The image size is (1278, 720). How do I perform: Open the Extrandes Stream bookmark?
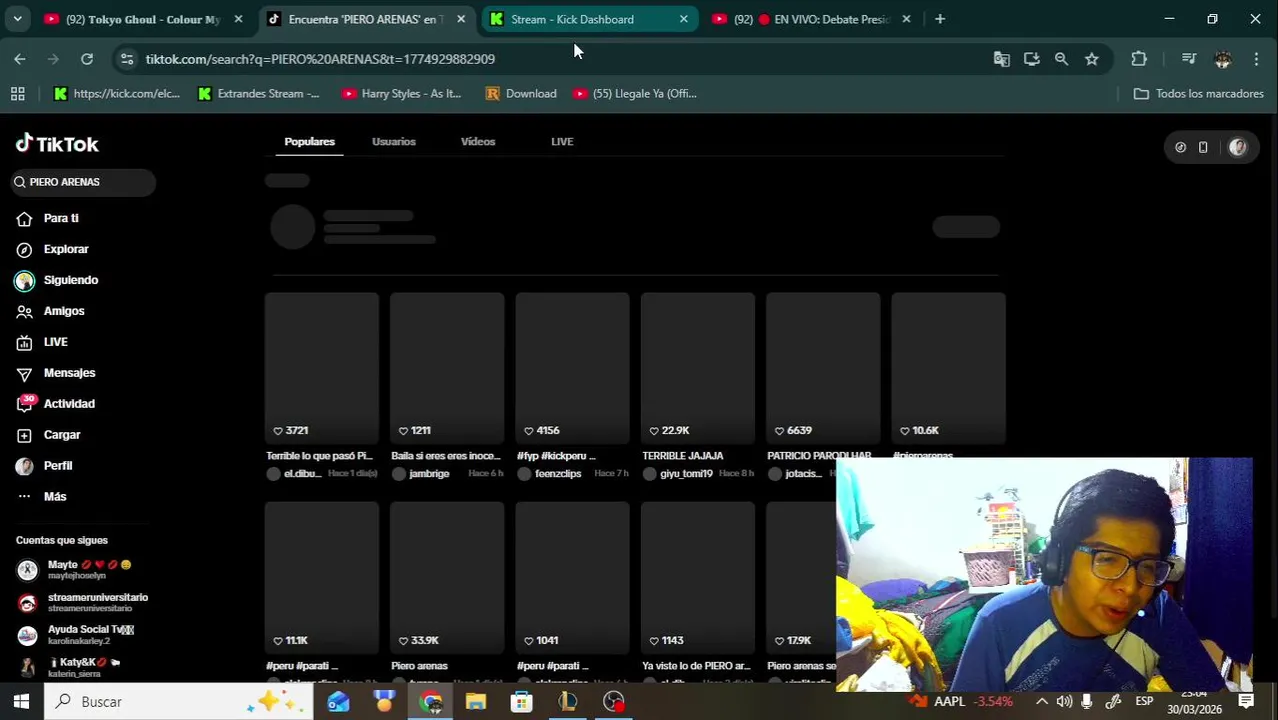click(x=258, y=93)
